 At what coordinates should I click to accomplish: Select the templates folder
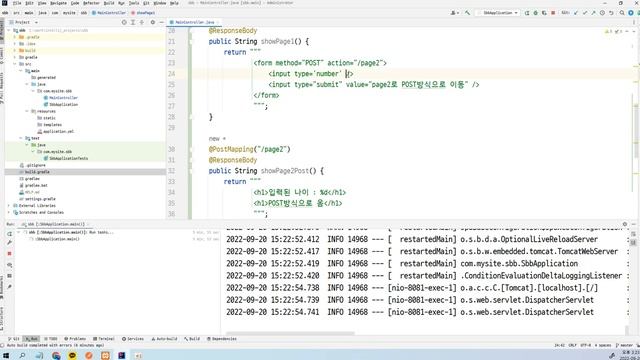click(49, 124)
